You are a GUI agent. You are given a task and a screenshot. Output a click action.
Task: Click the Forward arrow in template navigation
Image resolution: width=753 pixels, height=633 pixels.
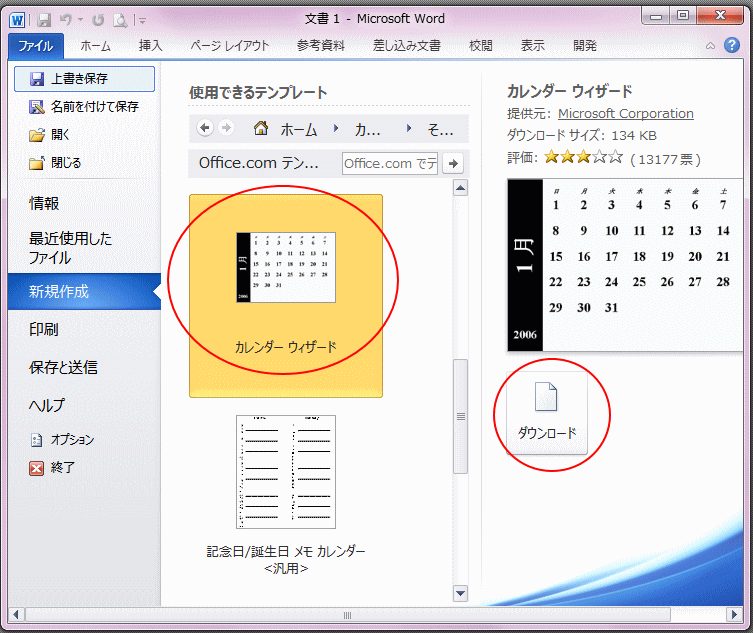[x=226, y=128]
